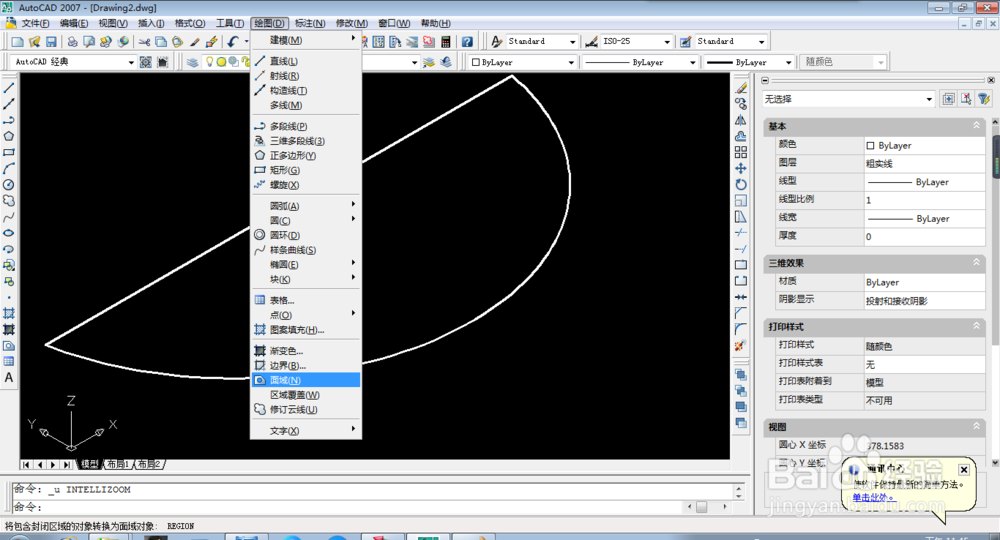
Task: Click the Move tool in modify toolbar
Action: (740, 168)
